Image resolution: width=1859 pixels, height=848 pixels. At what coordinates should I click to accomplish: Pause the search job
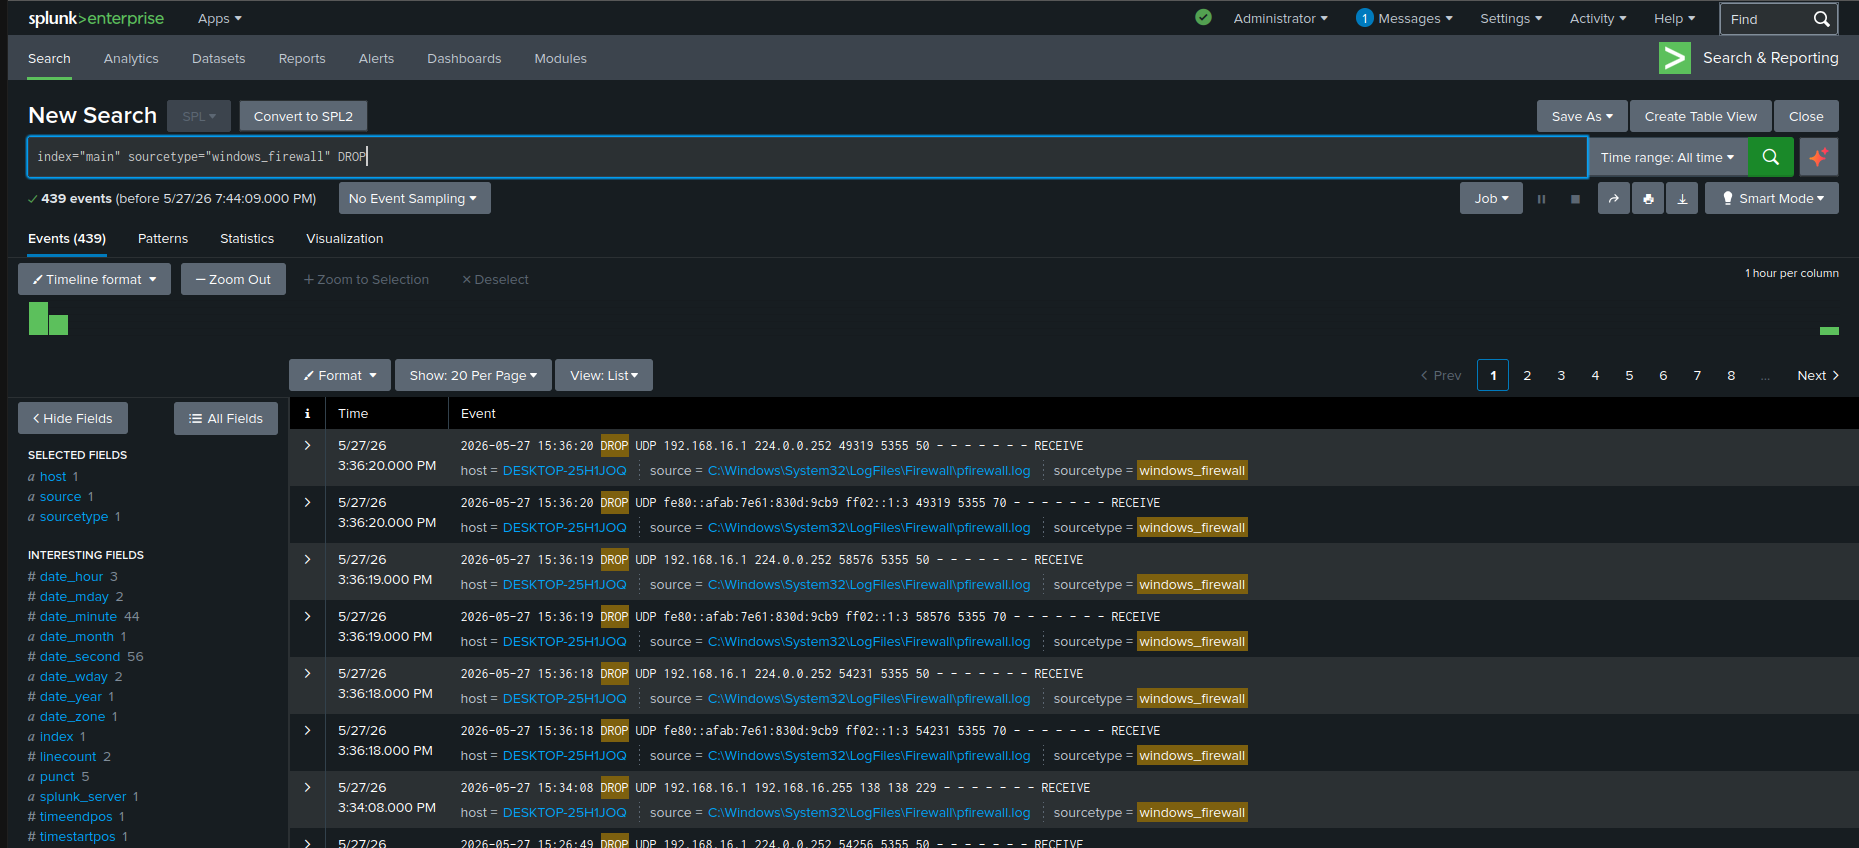[1541, 199]
